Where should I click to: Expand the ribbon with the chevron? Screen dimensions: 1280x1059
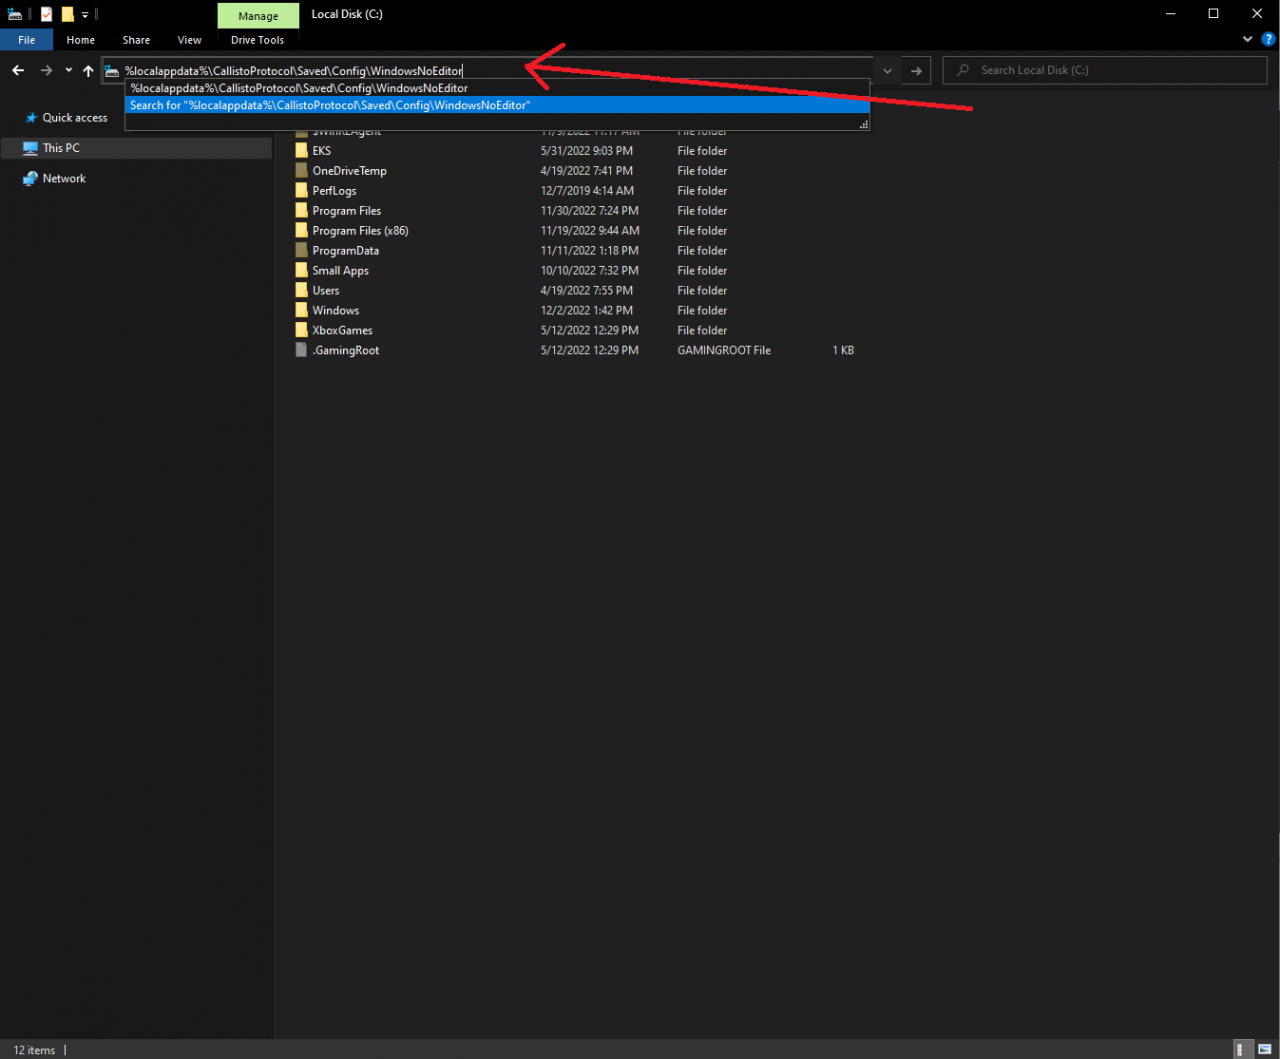1247,40
